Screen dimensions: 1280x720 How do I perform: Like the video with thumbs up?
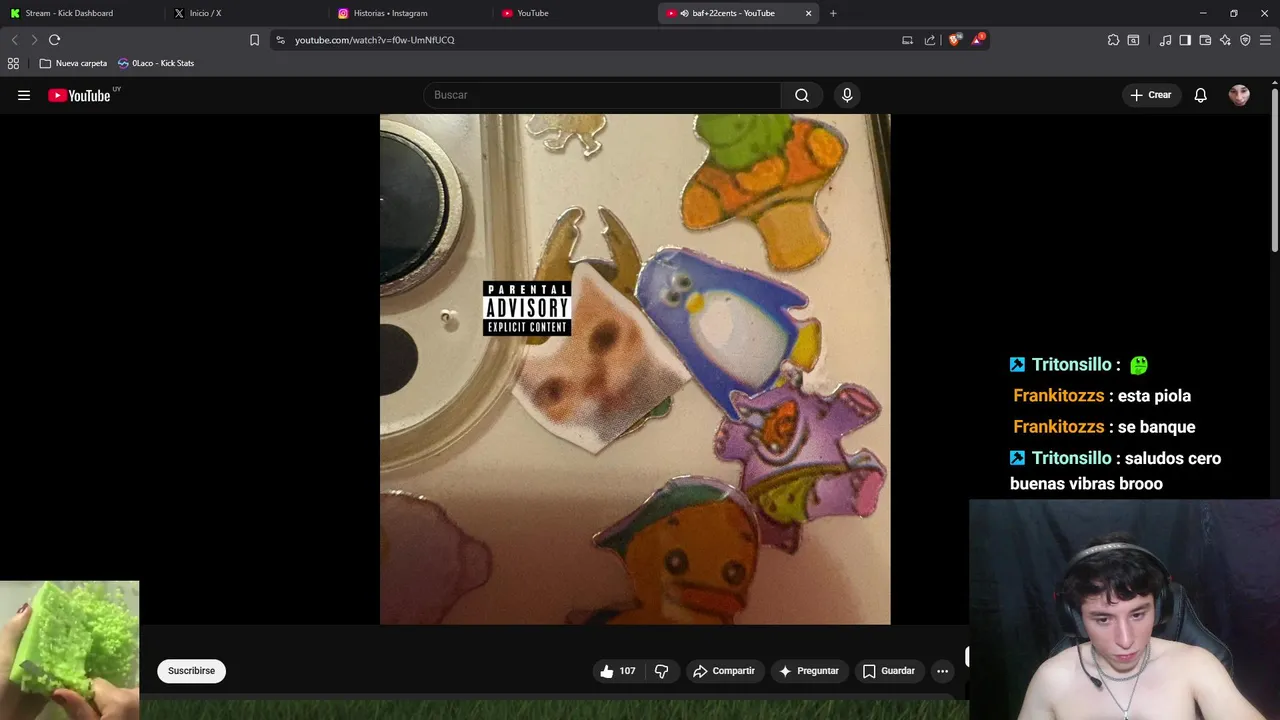(607, 671)
